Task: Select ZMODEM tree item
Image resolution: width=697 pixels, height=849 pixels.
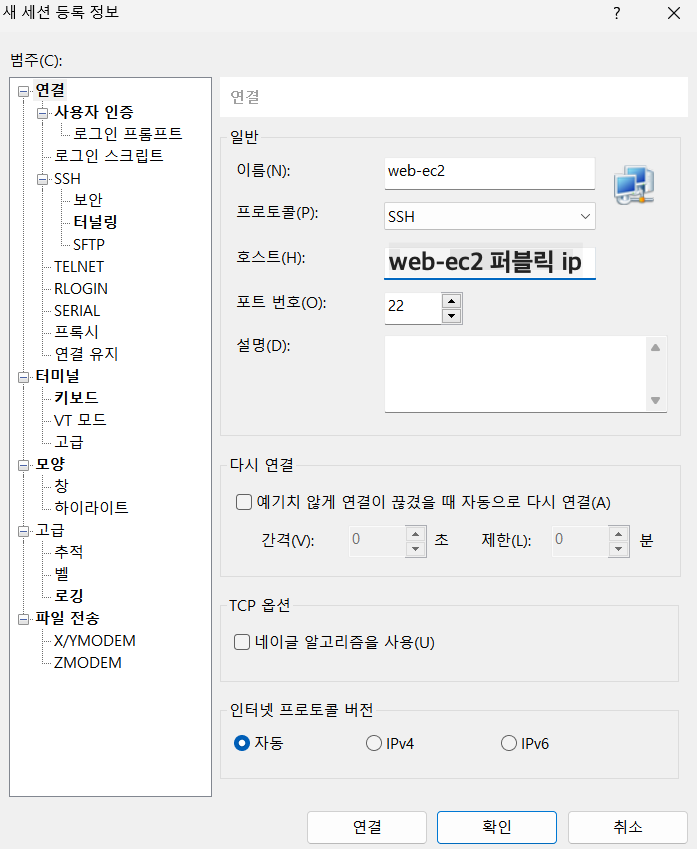Action: click(87, 663)
